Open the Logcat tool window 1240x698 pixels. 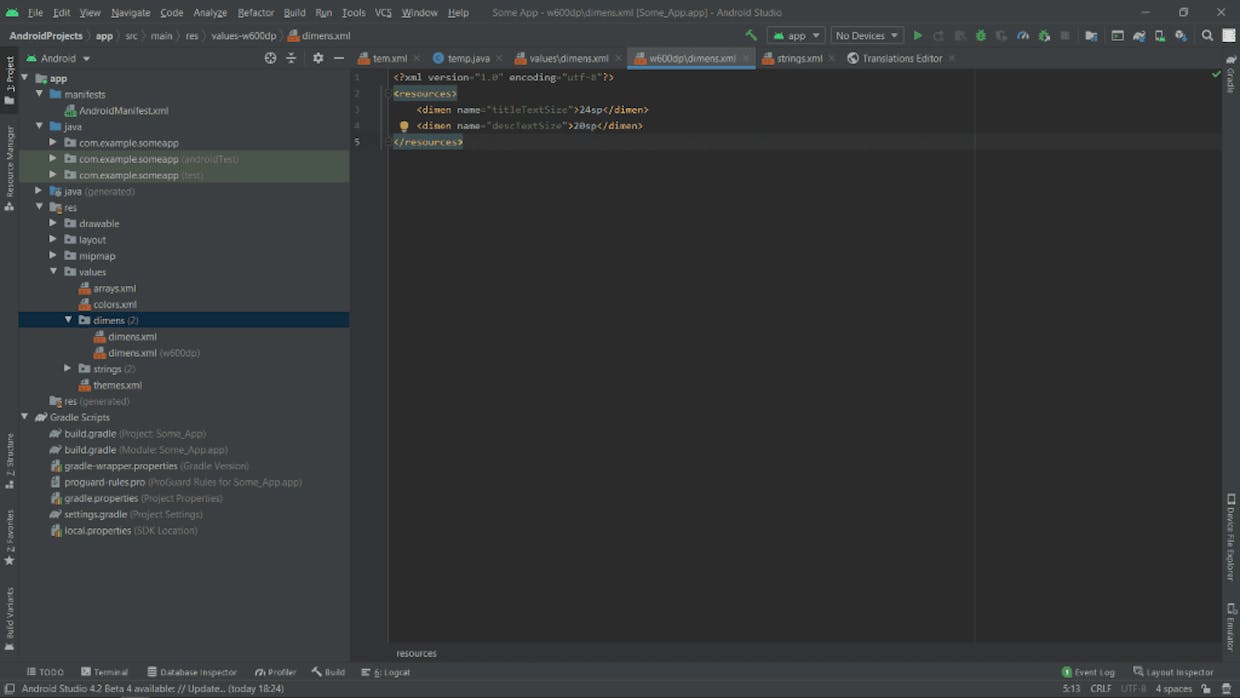click(x=386, y=672)
